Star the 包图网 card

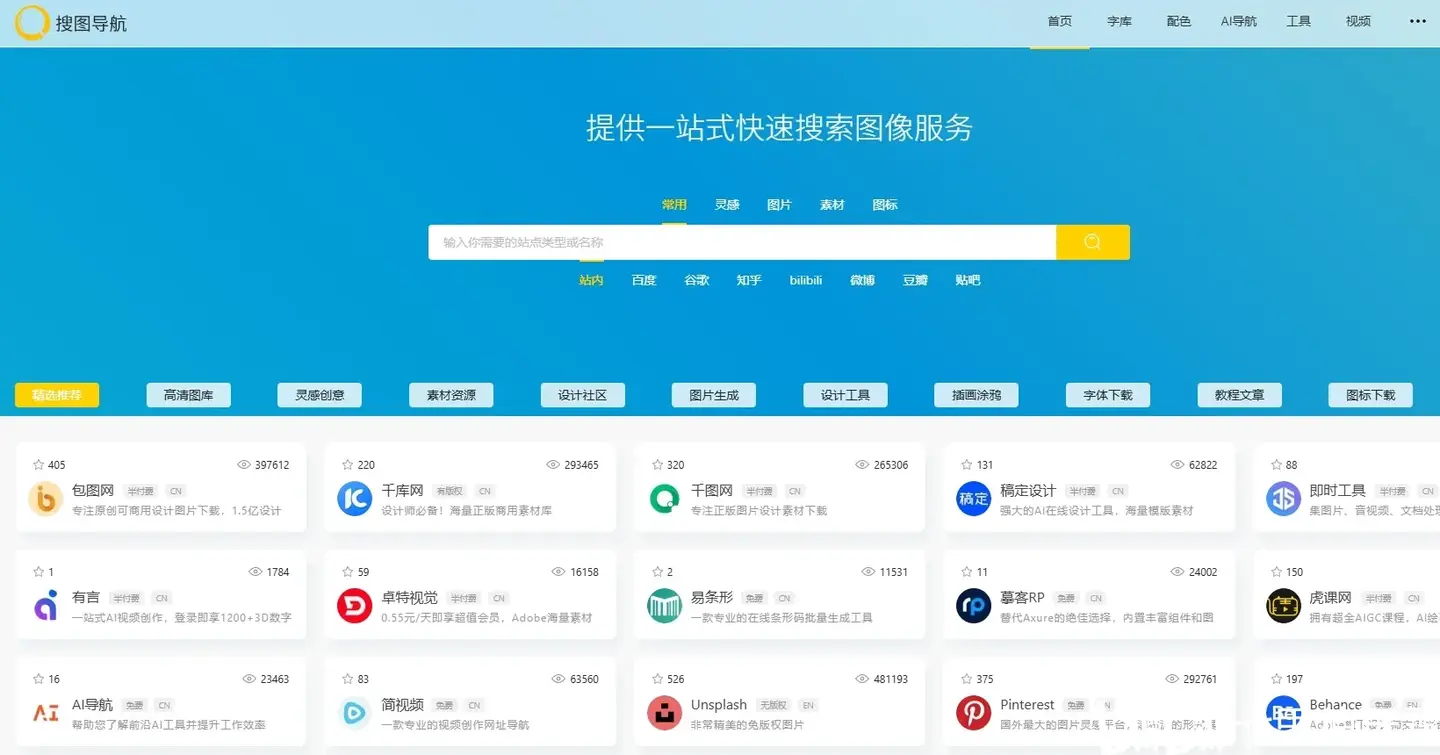38,465
